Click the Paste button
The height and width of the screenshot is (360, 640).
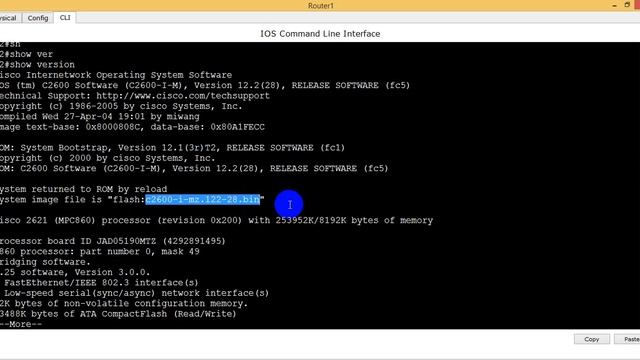tap(628, 339)
